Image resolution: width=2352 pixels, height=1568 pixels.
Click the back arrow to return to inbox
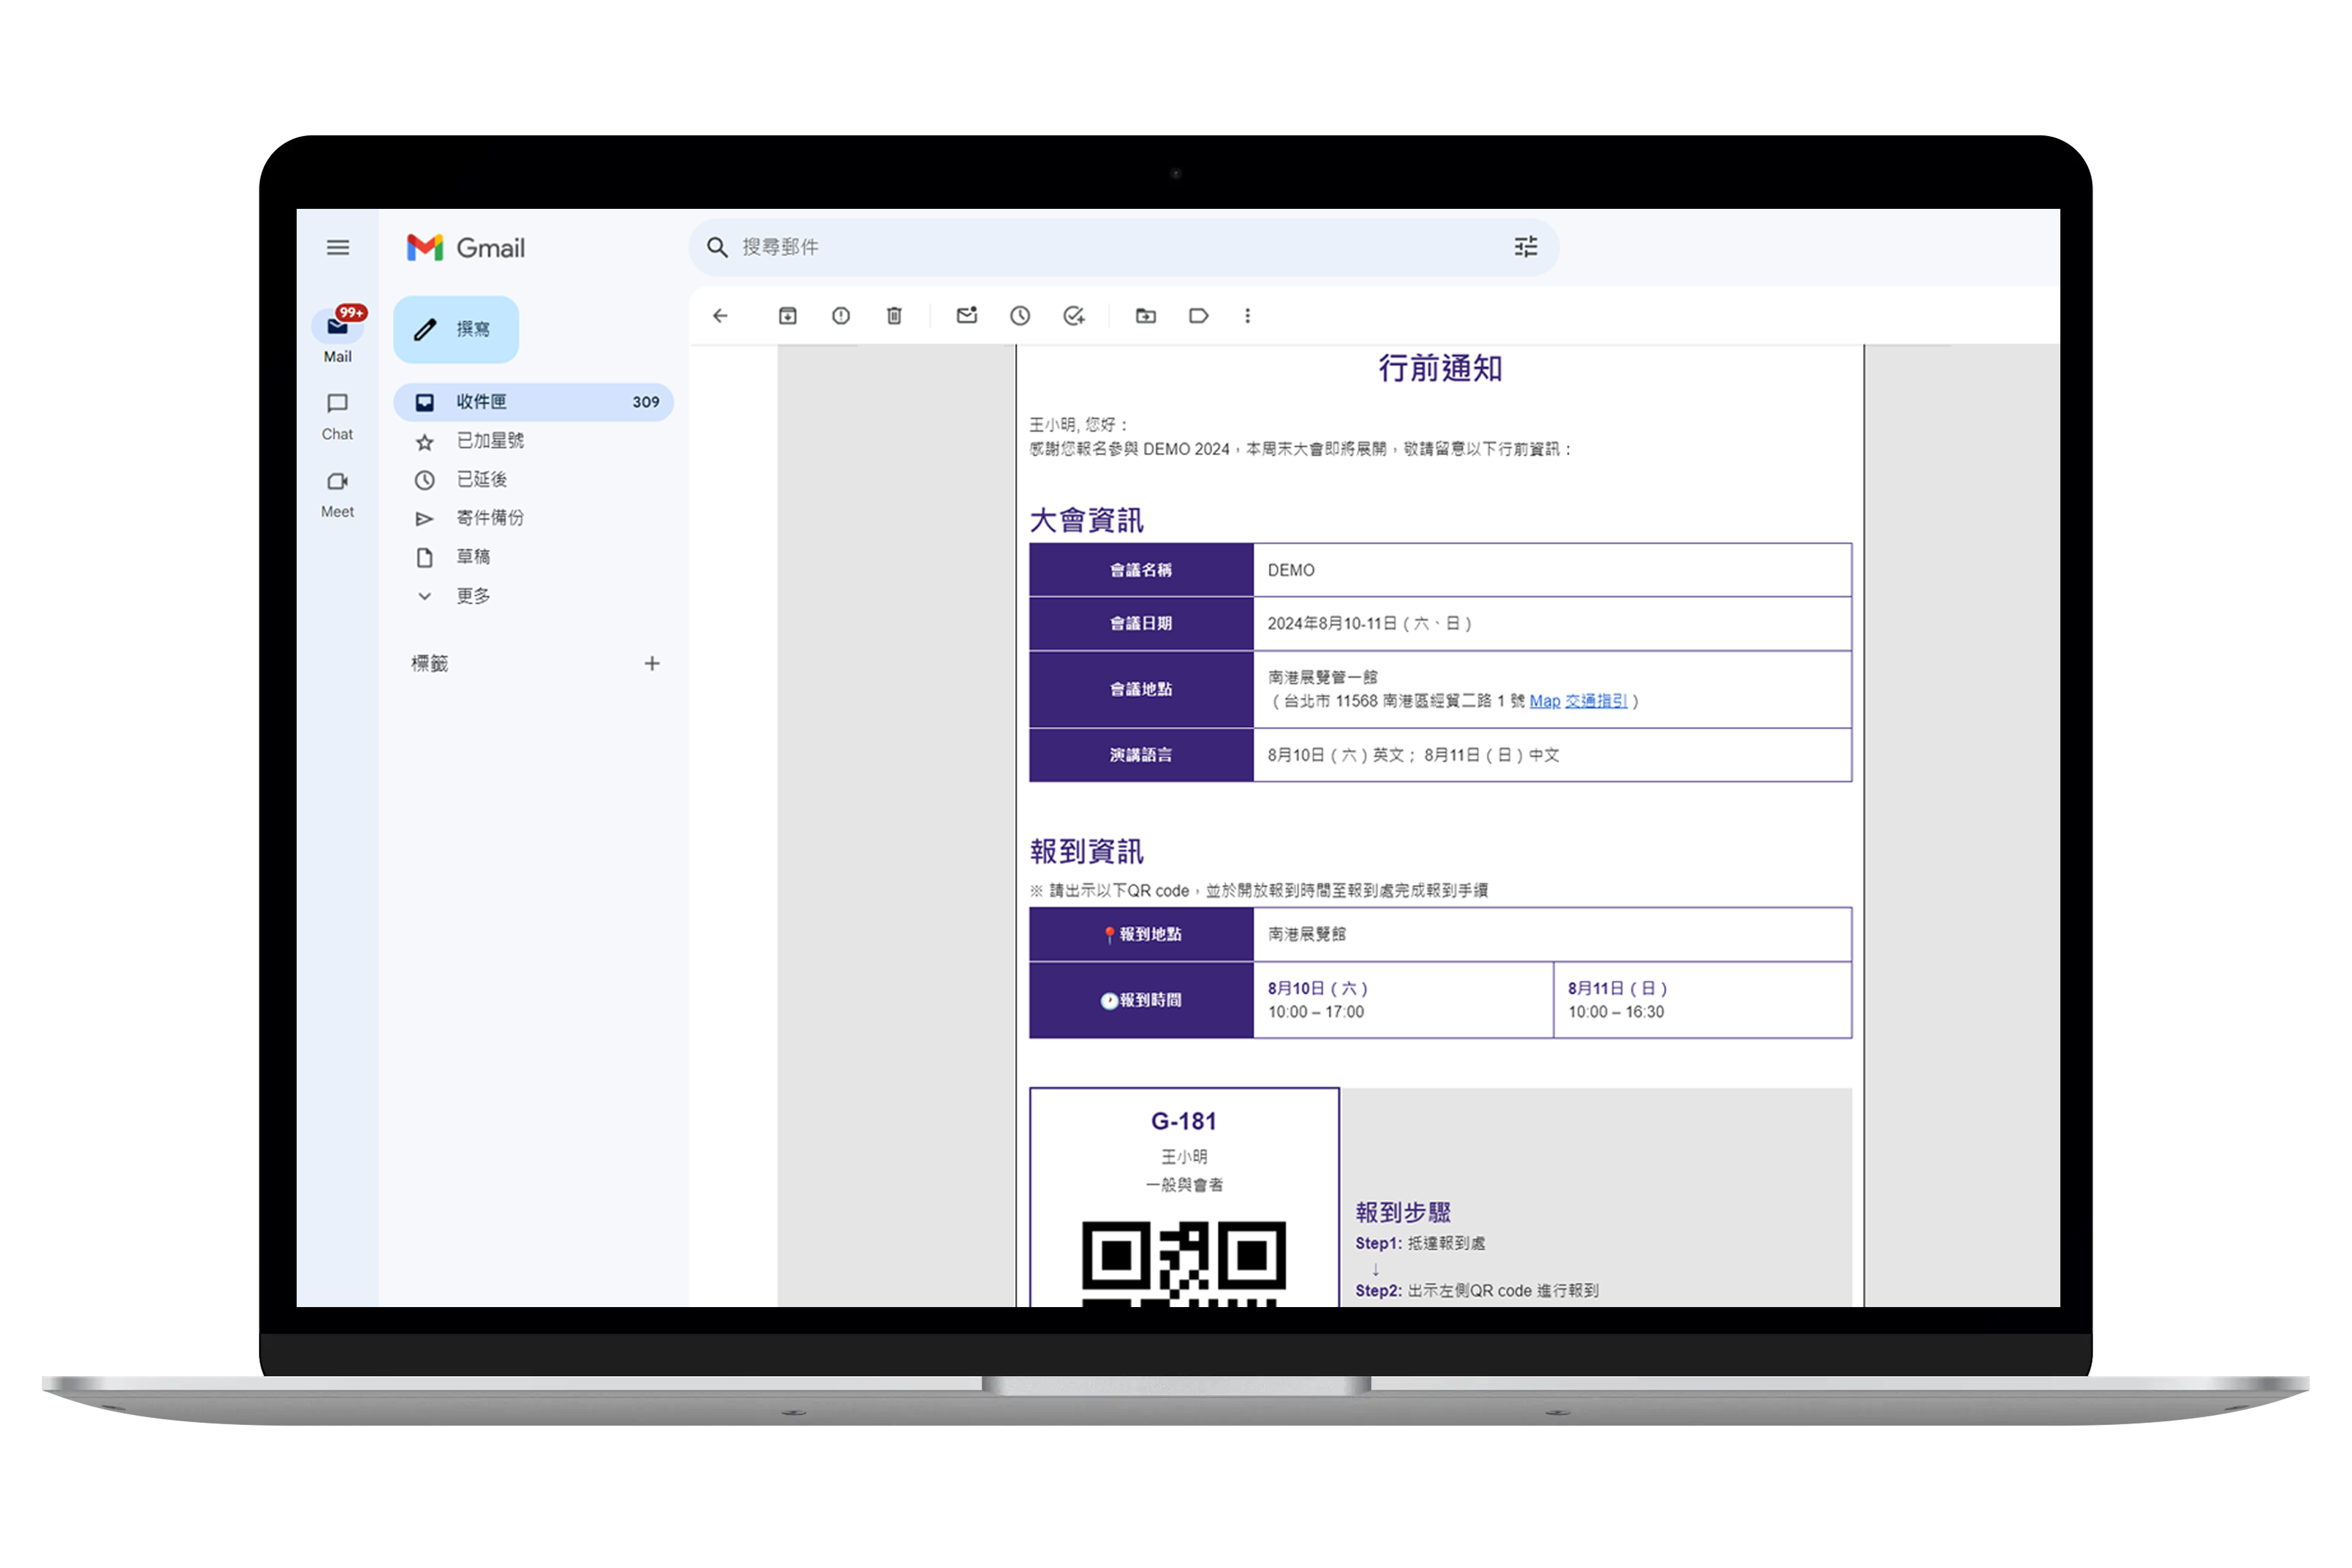[720, 316]
